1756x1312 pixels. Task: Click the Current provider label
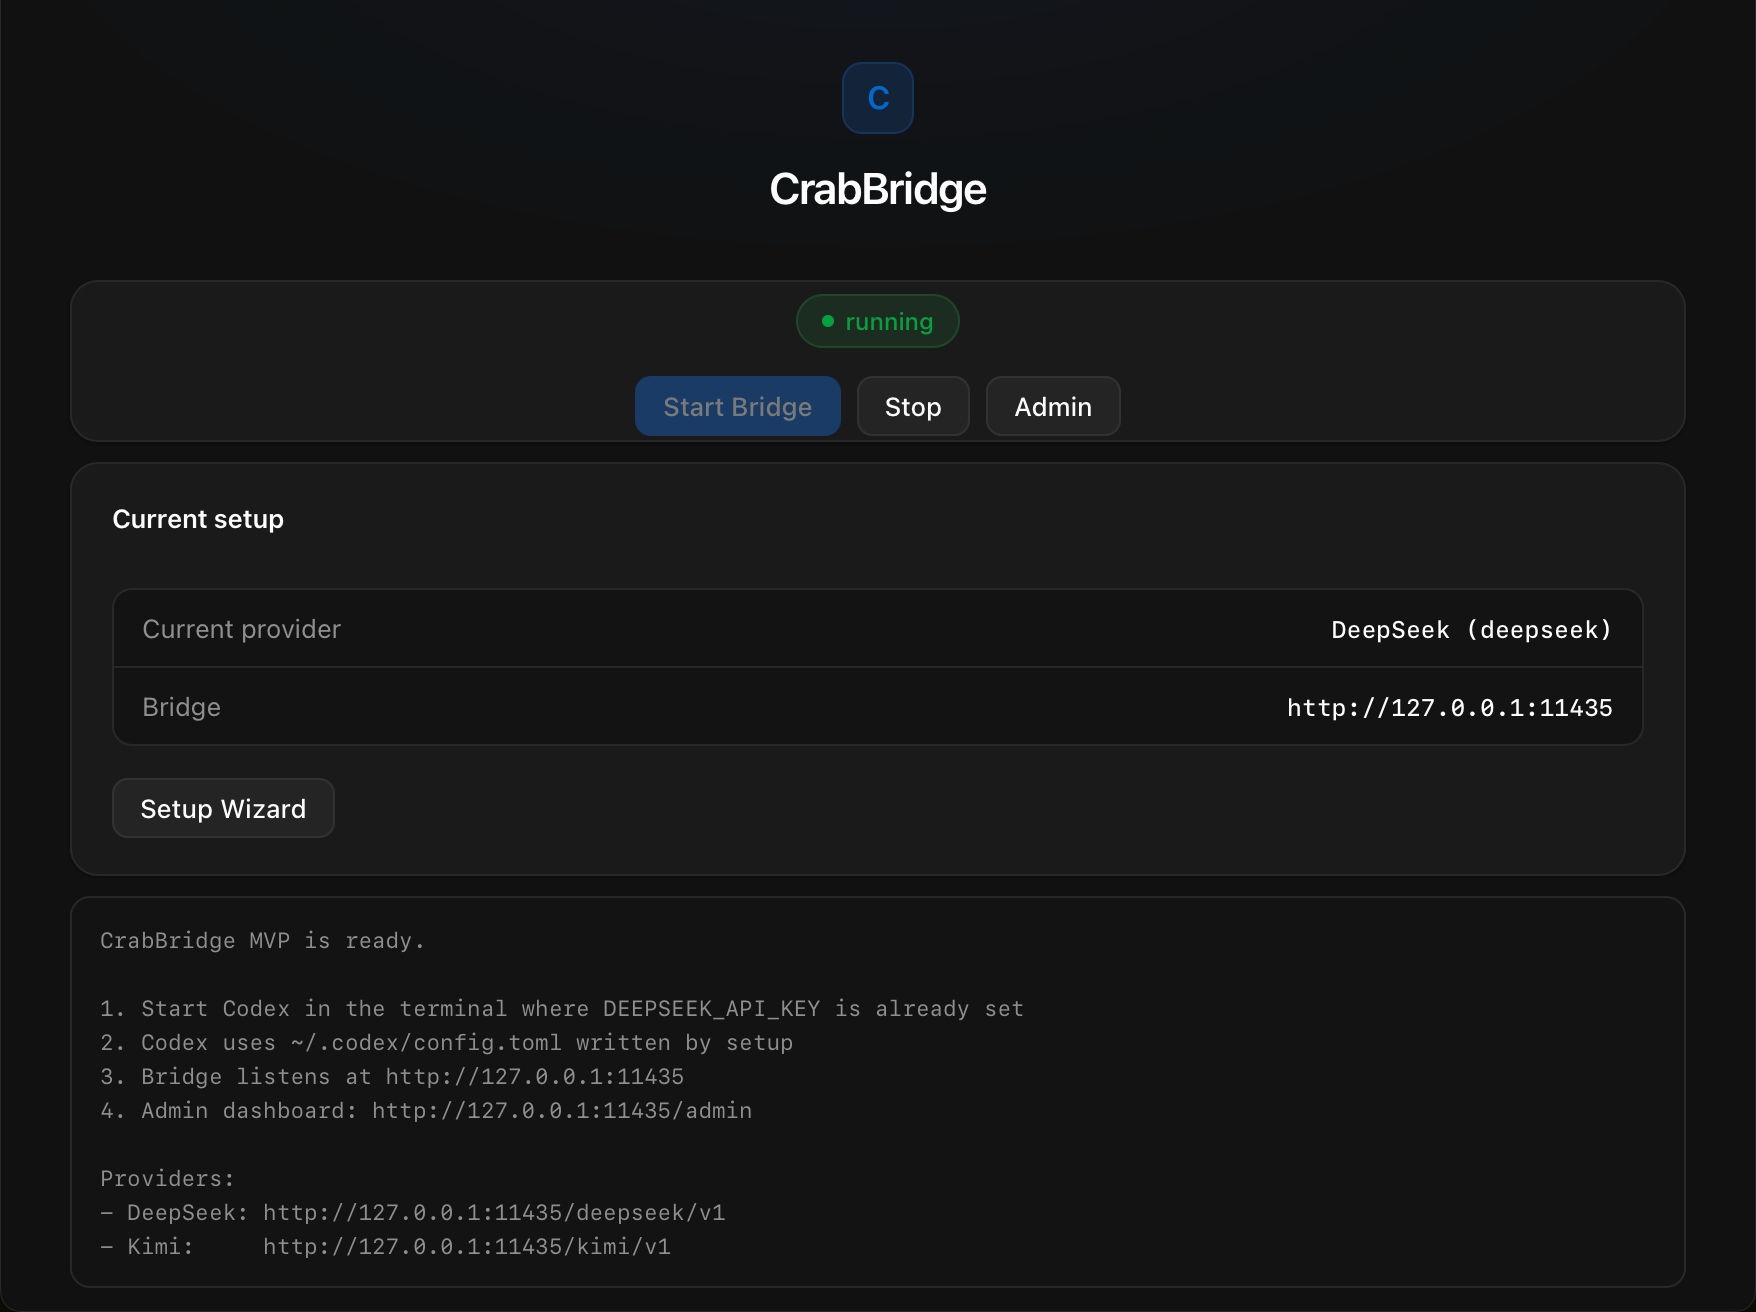[242, 629]
